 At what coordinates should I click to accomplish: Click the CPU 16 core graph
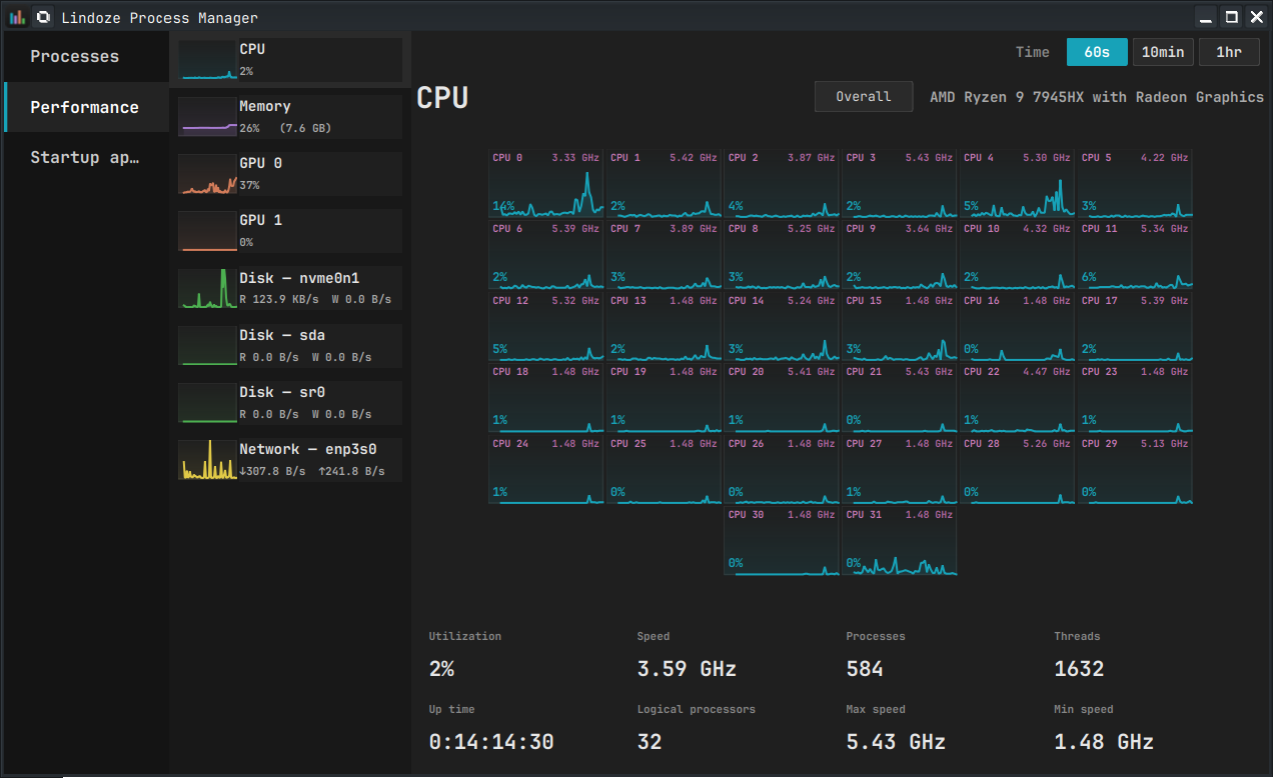[x=1018, y=327]
